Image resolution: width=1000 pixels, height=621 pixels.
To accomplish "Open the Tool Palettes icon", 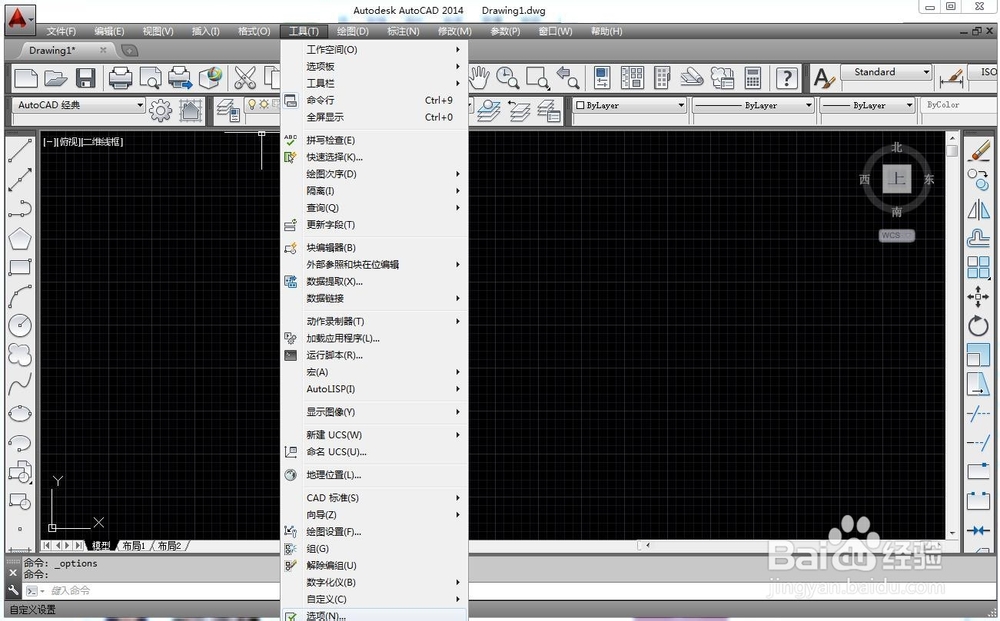I will coord(662,78).
